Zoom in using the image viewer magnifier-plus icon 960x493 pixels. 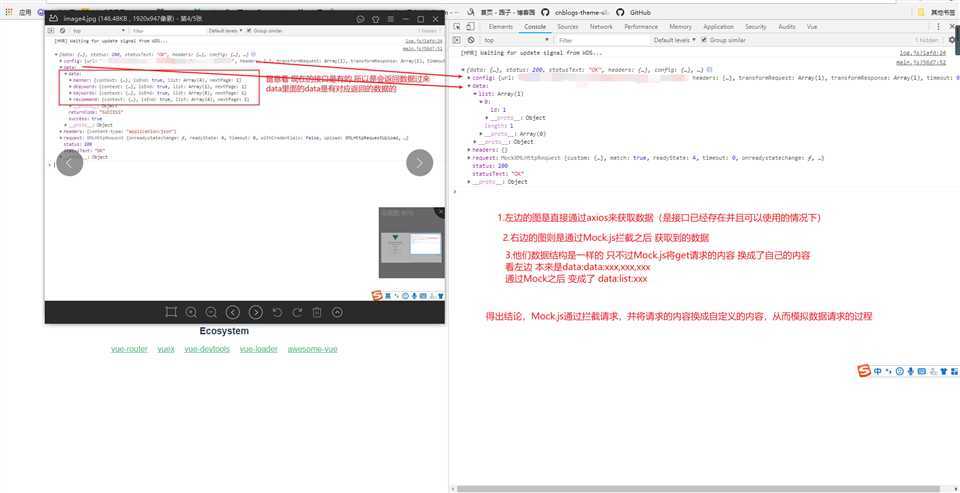click(x=191, y=312)
